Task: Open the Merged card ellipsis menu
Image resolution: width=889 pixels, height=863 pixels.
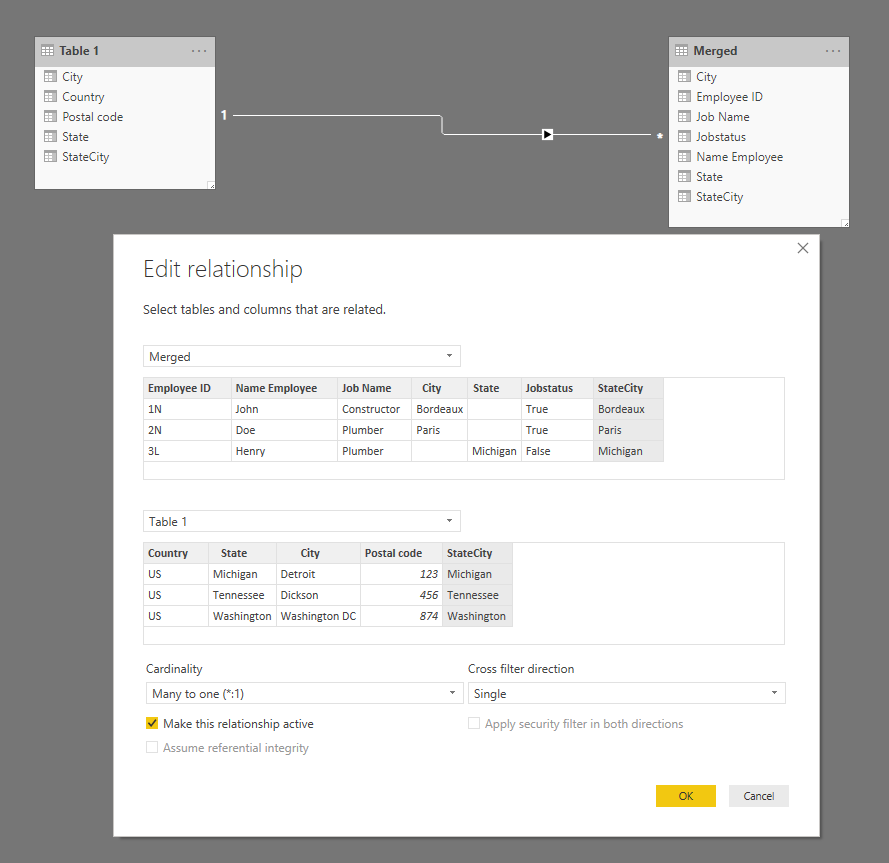Action: (833, 51)
